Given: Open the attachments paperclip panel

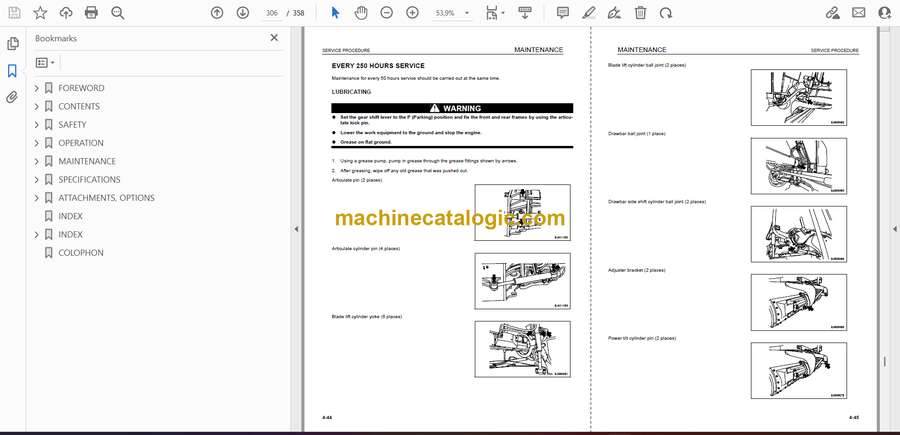Looking at the screenshot, I should 13,97.
